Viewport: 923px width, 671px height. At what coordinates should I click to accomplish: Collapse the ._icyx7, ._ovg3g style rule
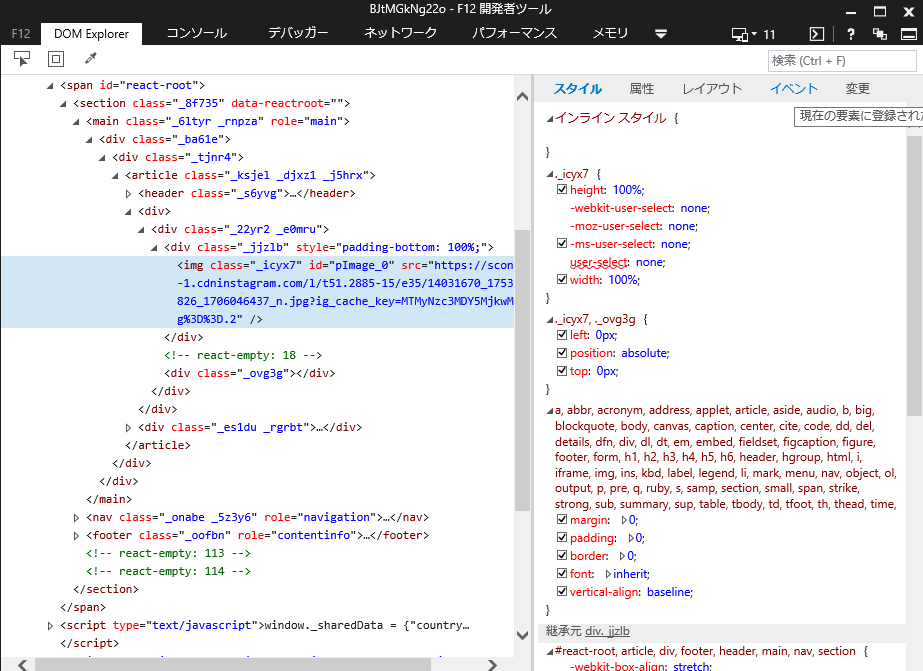pos(550,320)
